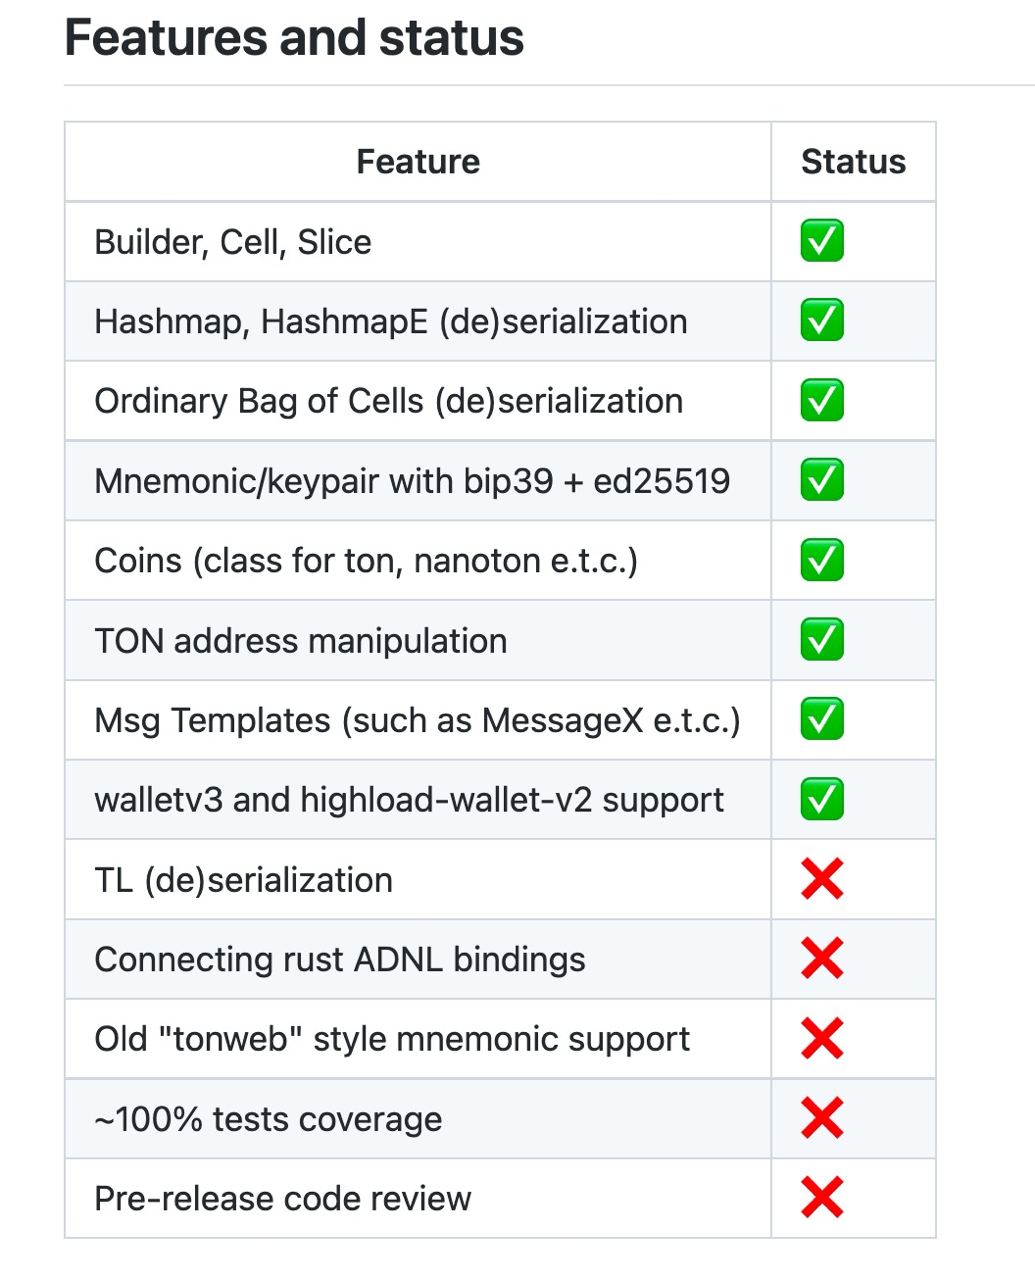Click the checkmark for walletv3 and highload-wallet-v2 support
This screenshot has width=1035, height=1280.
point(822,799)
